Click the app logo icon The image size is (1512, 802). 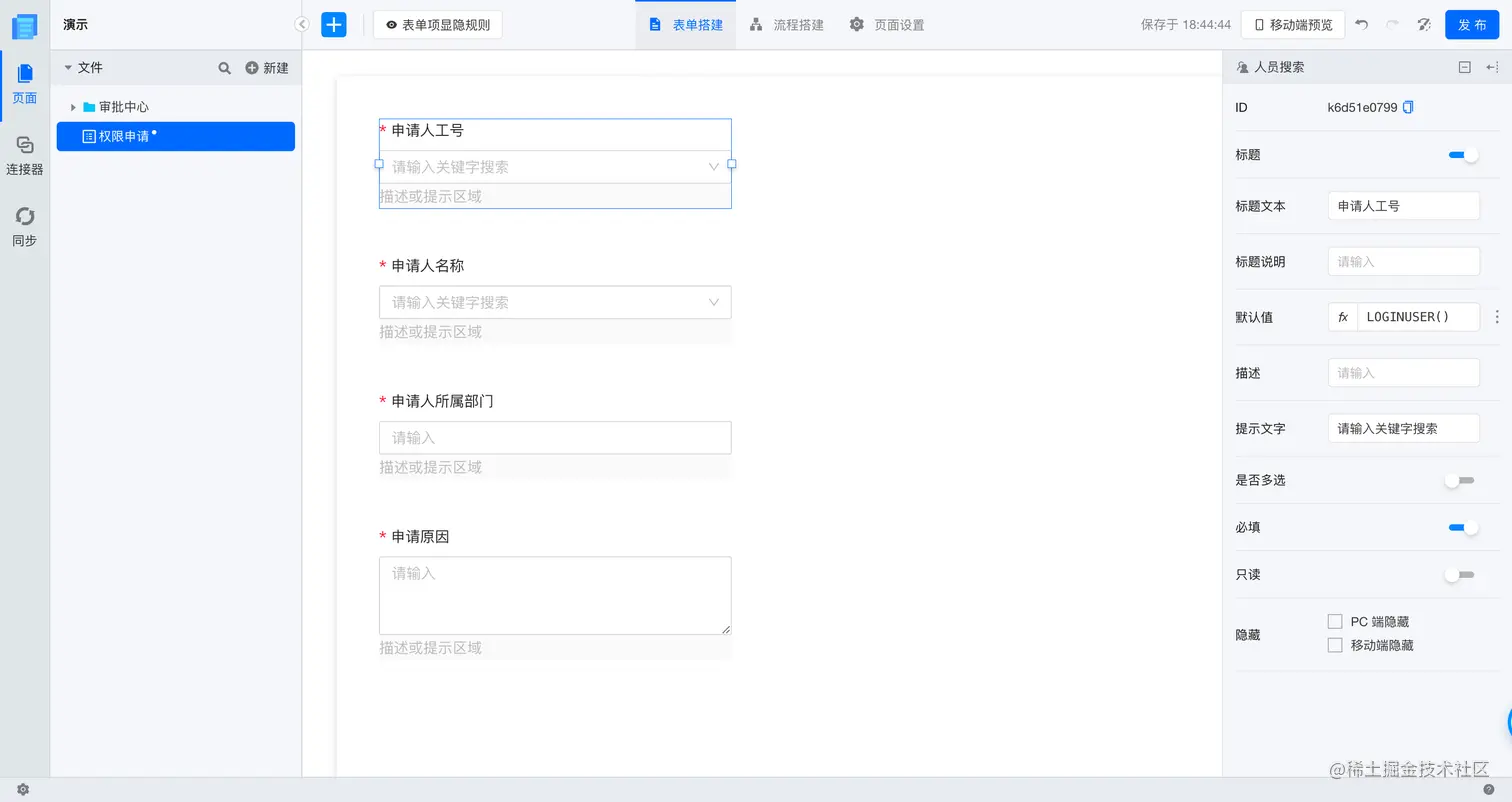(24, 26)
